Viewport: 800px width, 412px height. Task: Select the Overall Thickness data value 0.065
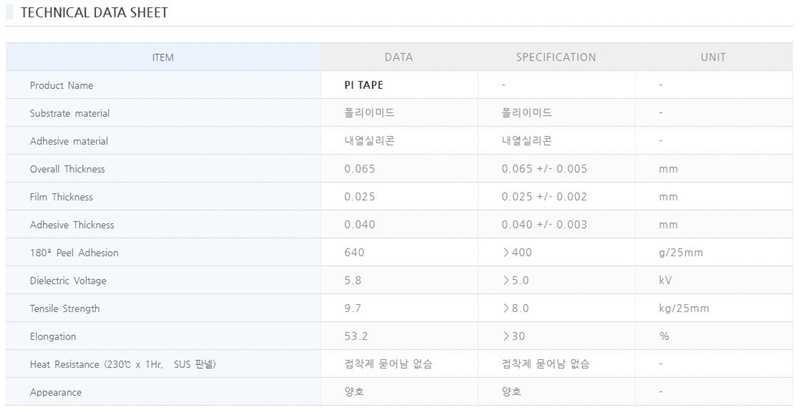(359, 169)
